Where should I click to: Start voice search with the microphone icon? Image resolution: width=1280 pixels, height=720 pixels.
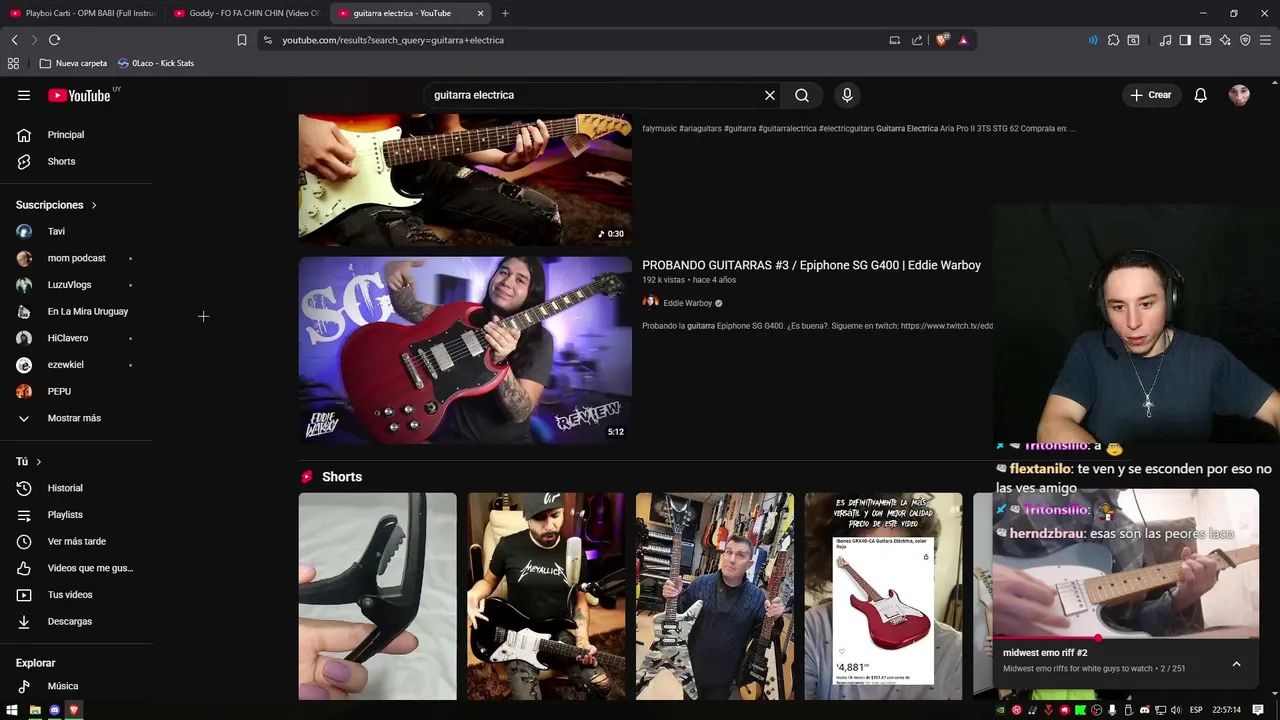point(847,95)
